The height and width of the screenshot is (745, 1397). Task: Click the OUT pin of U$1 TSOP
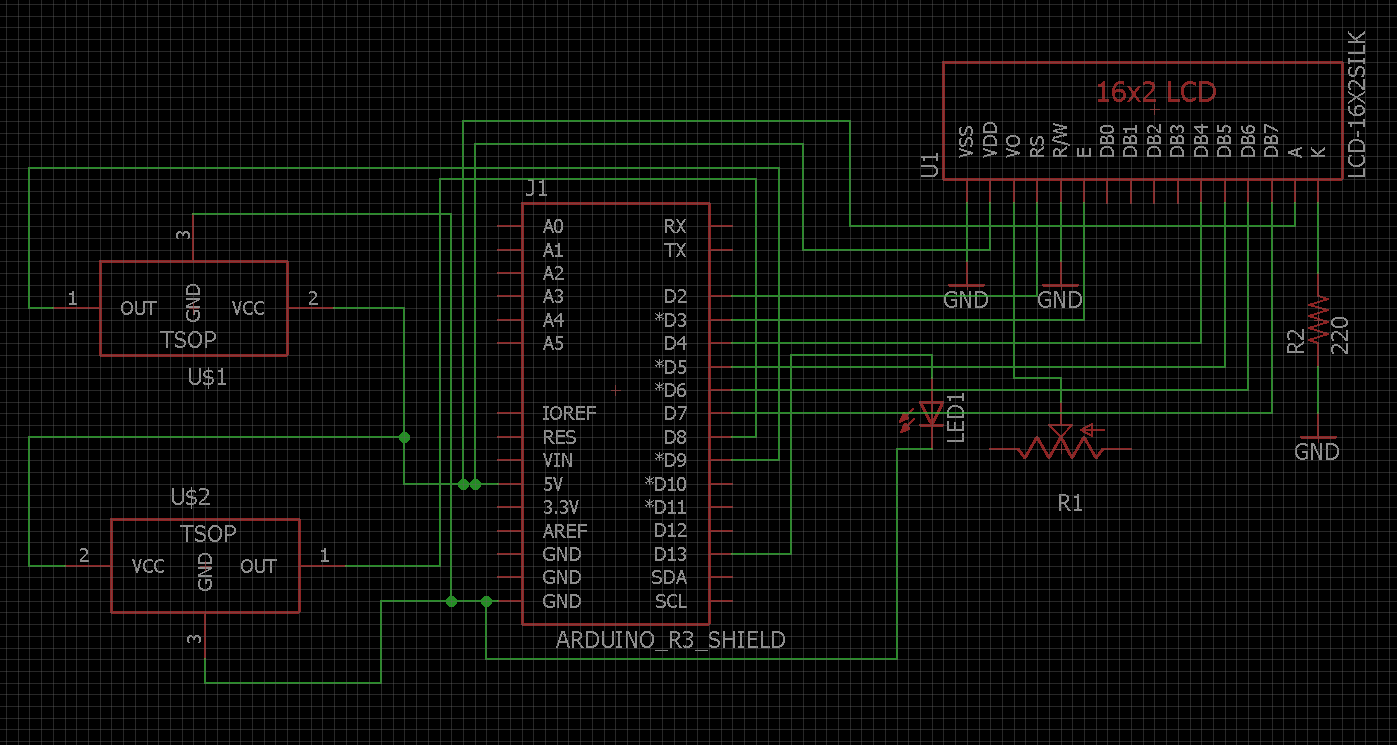point(138,308)
